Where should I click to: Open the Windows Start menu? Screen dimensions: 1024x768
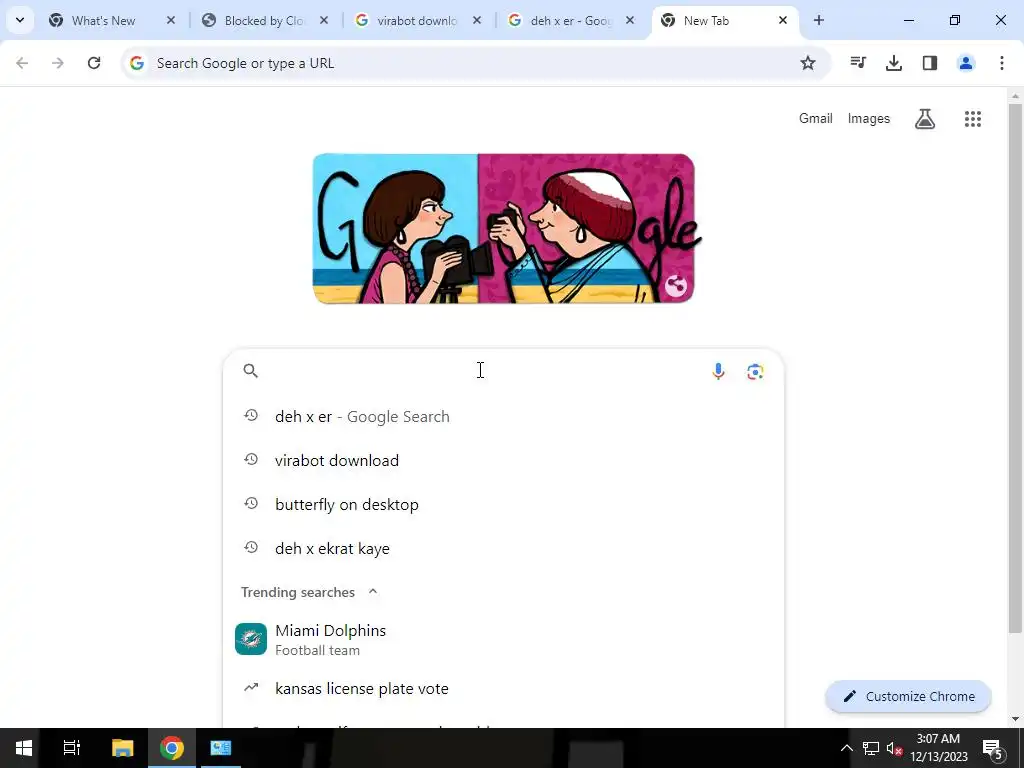(x=24, y=748)
